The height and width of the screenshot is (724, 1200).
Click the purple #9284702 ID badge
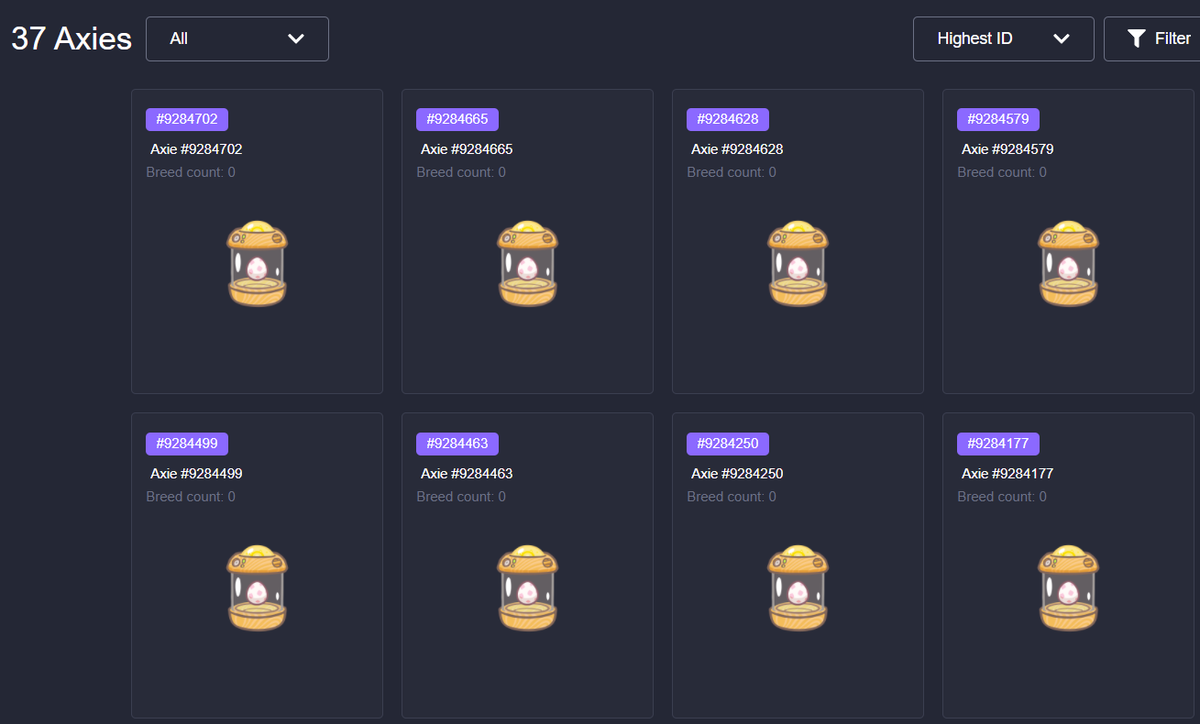(x=187, y=120)
